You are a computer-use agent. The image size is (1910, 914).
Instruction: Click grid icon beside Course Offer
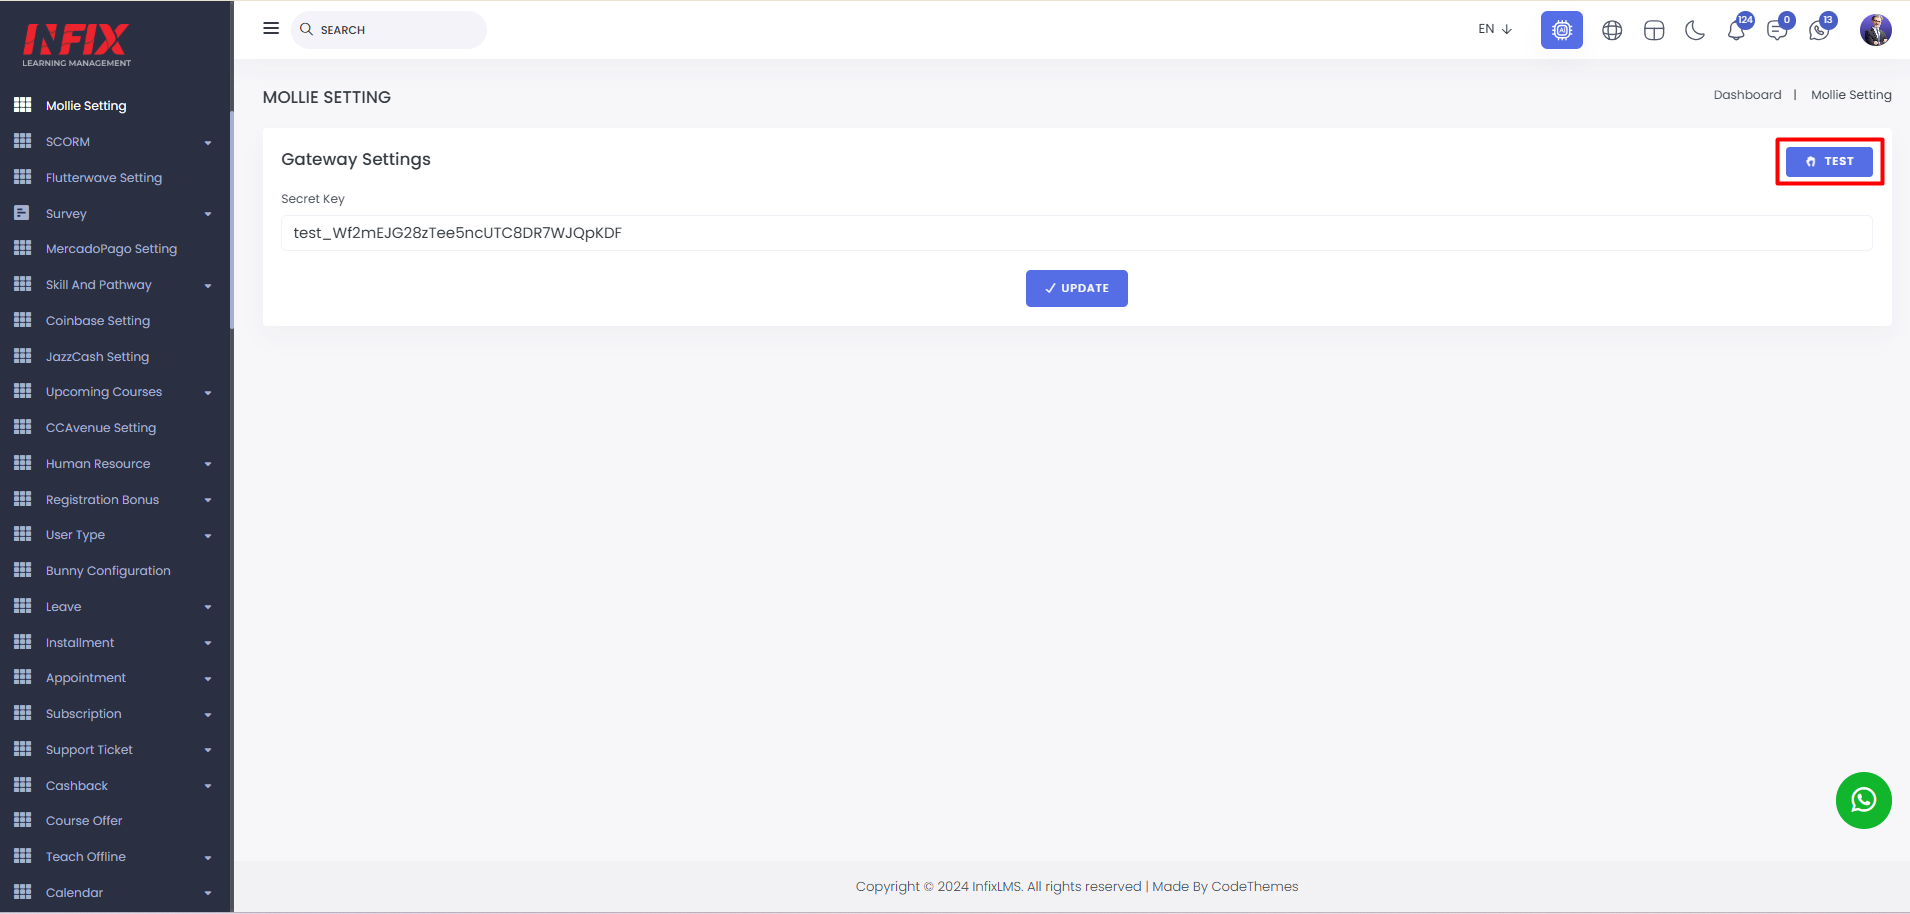coord(23,820)
